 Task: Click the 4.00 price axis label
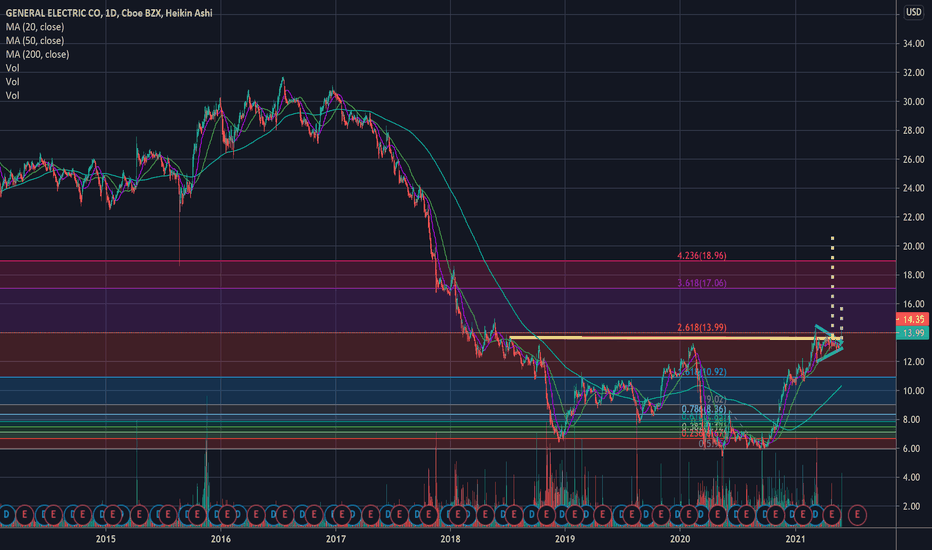click(912, 477)
